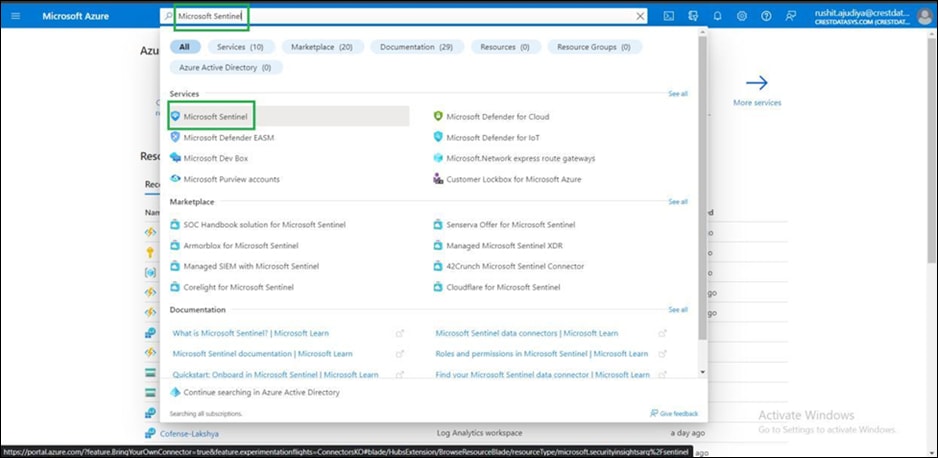The image size is (938, 458).
Task: Open the Help question mark icon
Action: [766, 16]
